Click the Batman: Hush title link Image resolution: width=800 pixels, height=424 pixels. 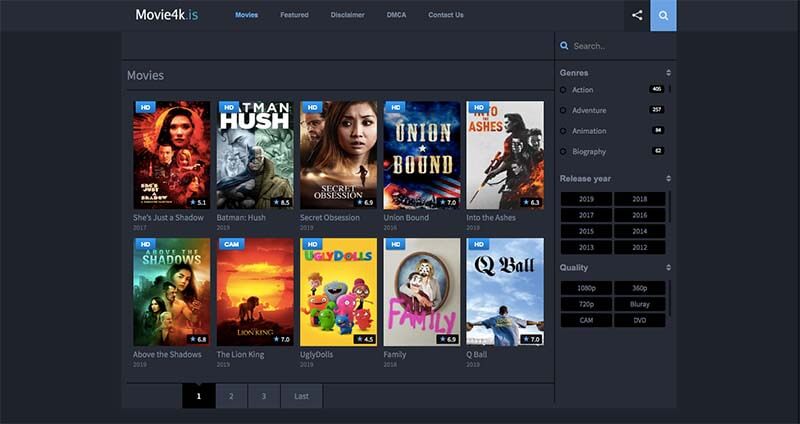click(x=241, y=217)
